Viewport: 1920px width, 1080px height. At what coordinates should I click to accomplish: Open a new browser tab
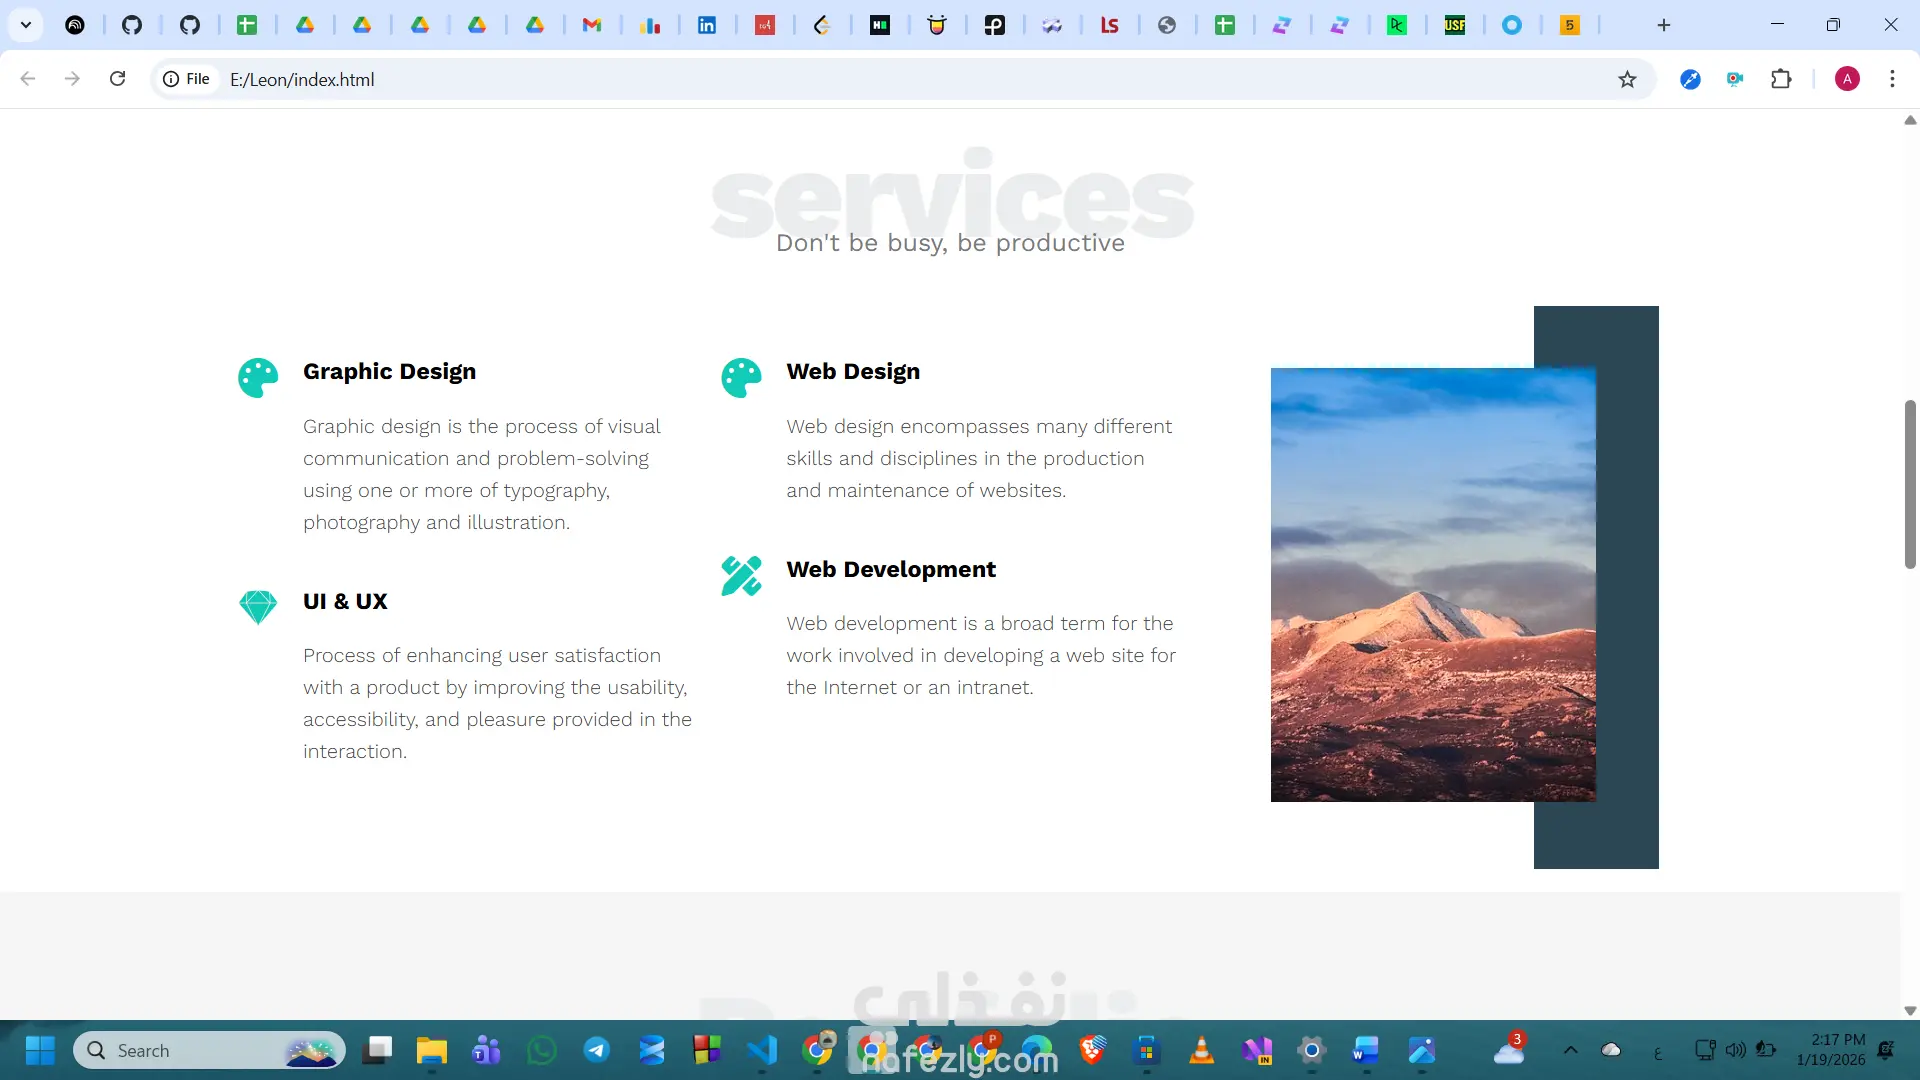pos(1664,25)
